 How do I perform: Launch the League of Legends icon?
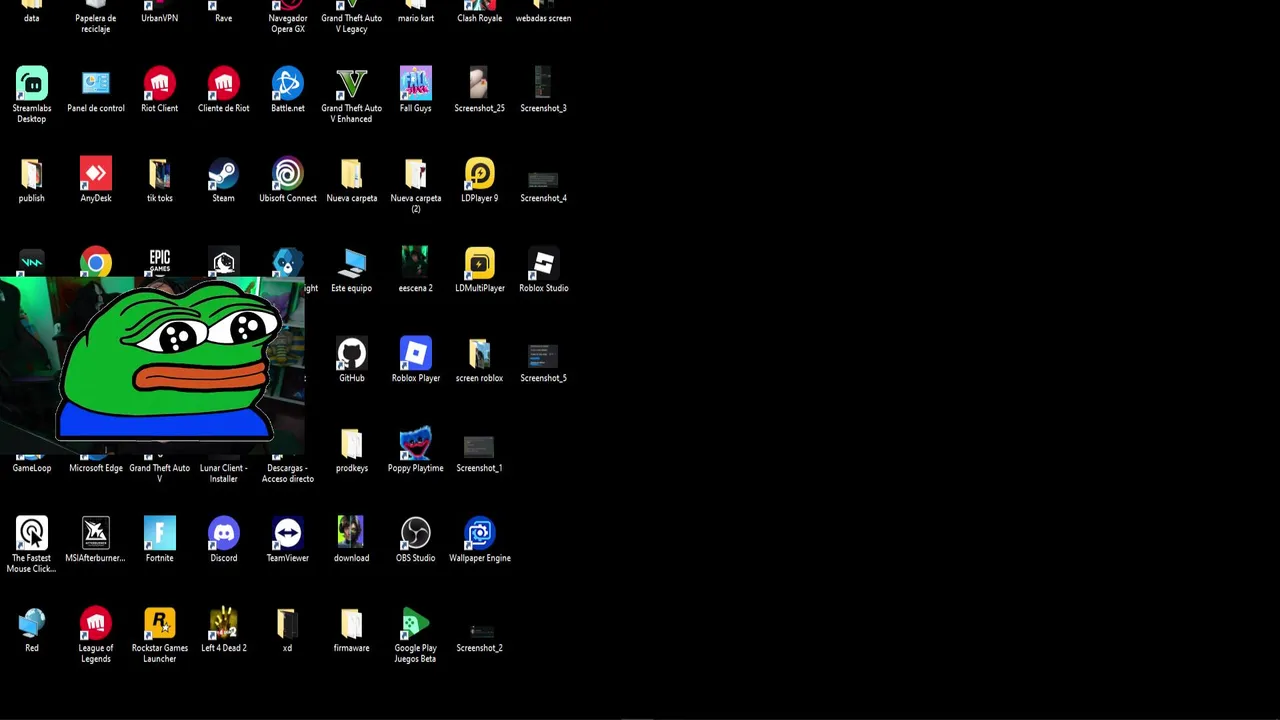coord(96,624)
